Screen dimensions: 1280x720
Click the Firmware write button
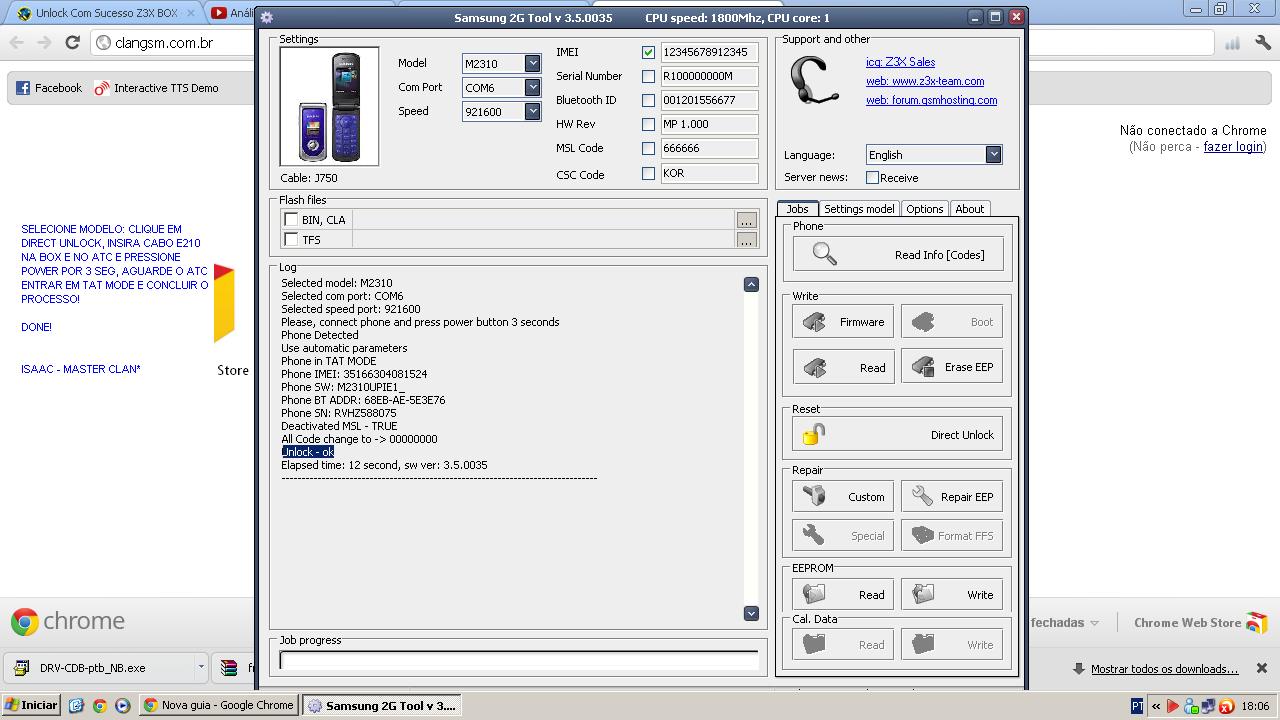point(843,322)
